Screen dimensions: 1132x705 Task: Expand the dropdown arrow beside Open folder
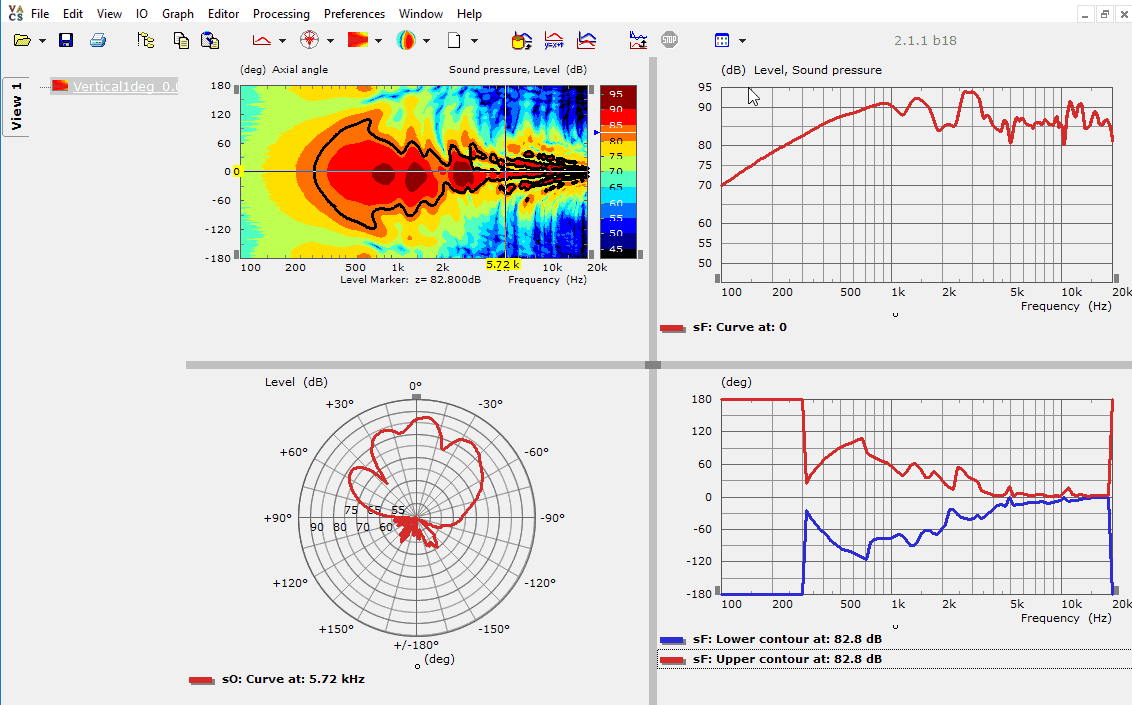[x=43, y=42]
